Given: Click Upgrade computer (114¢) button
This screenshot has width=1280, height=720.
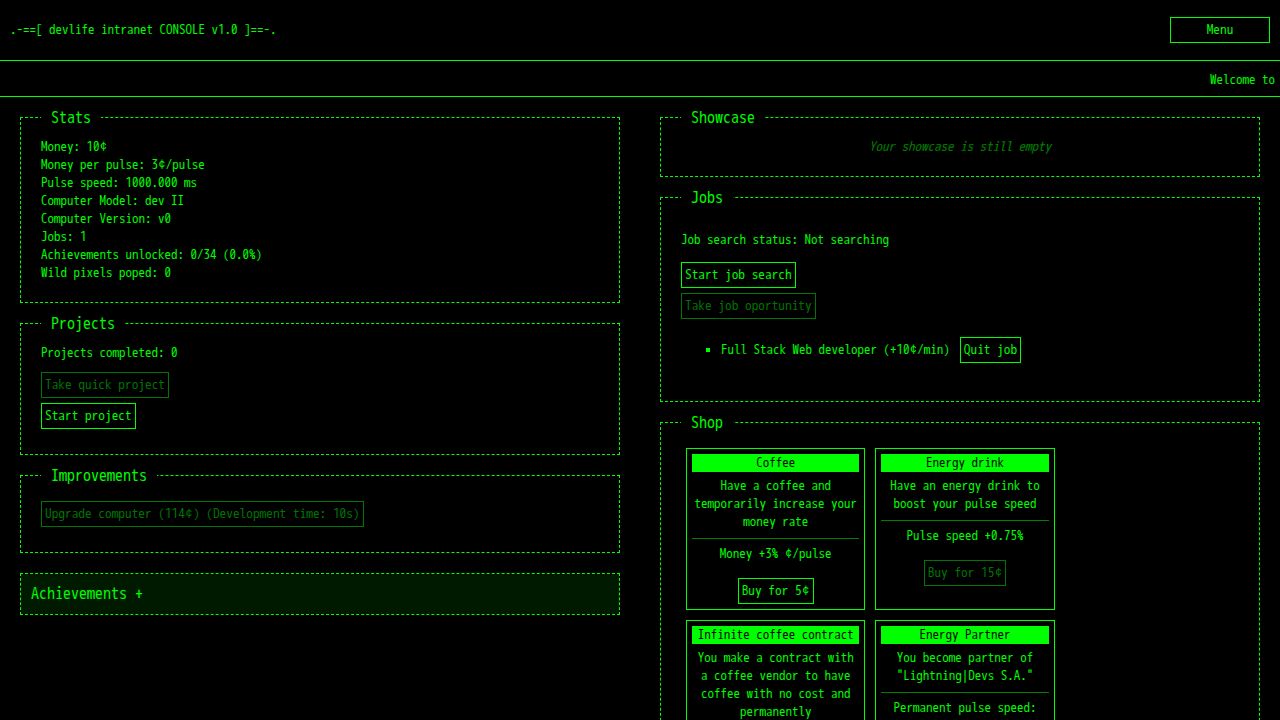Looking at the screenshot, I should point(202,514).
